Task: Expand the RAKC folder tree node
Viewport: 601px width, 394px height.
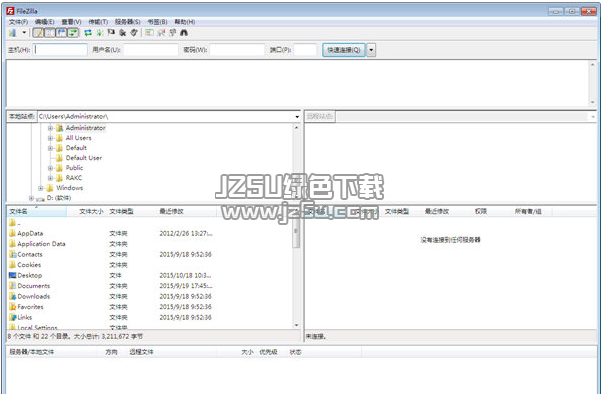Action: [50, 178]
